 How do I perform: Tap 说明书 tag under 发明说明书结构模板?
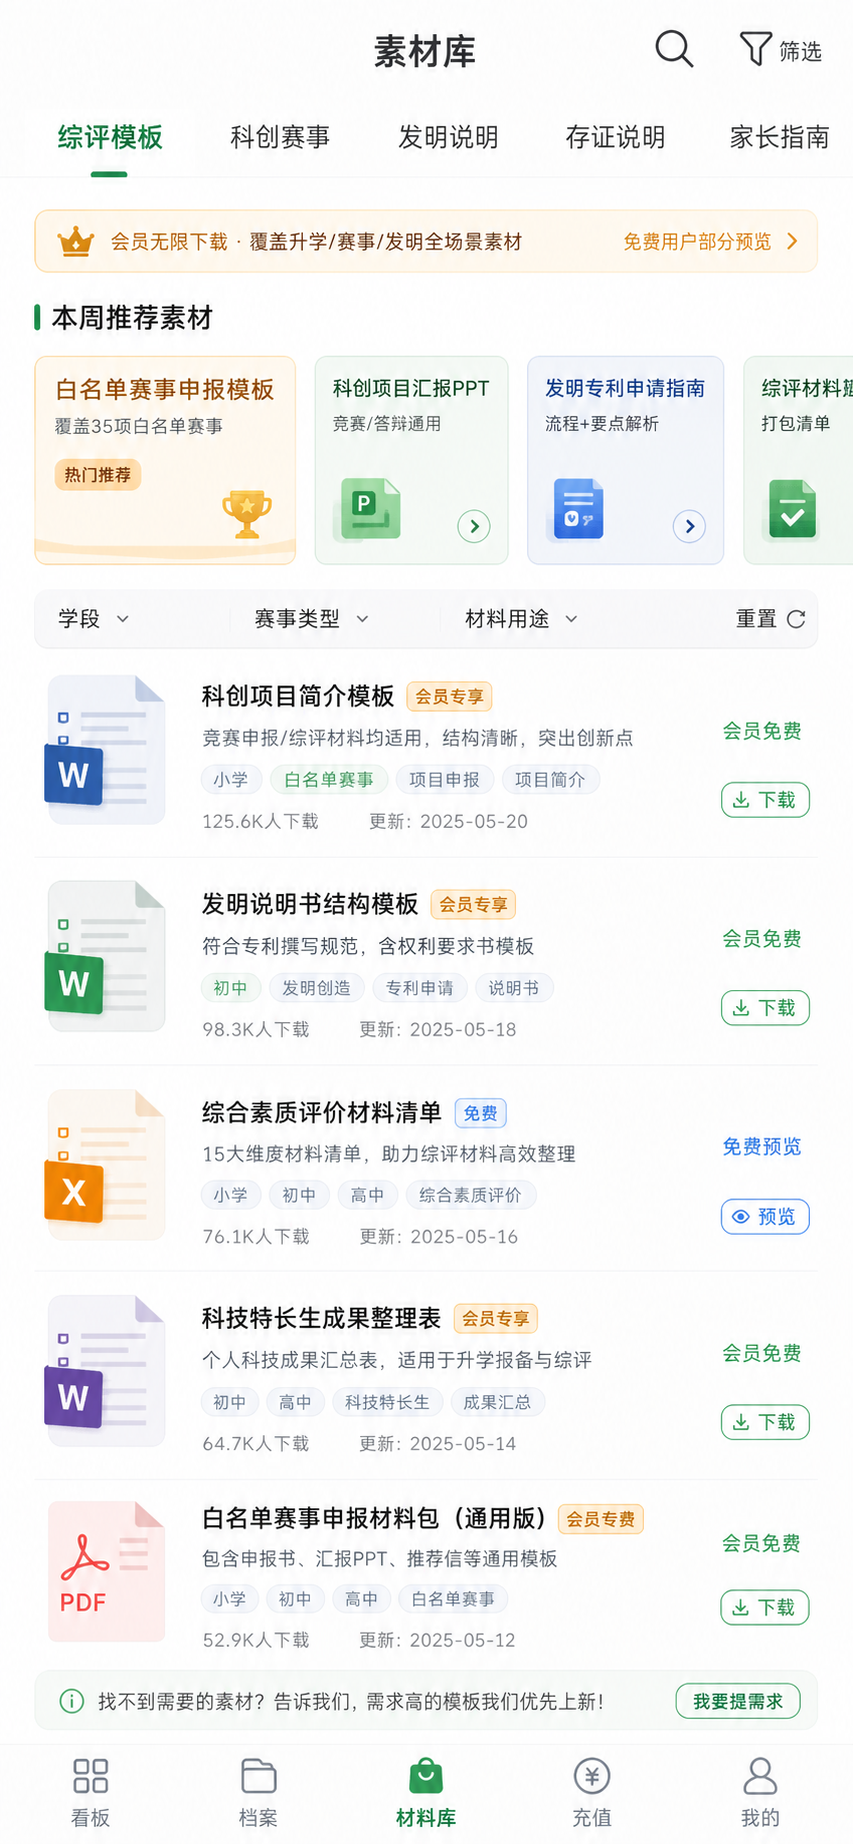[514, 988]
